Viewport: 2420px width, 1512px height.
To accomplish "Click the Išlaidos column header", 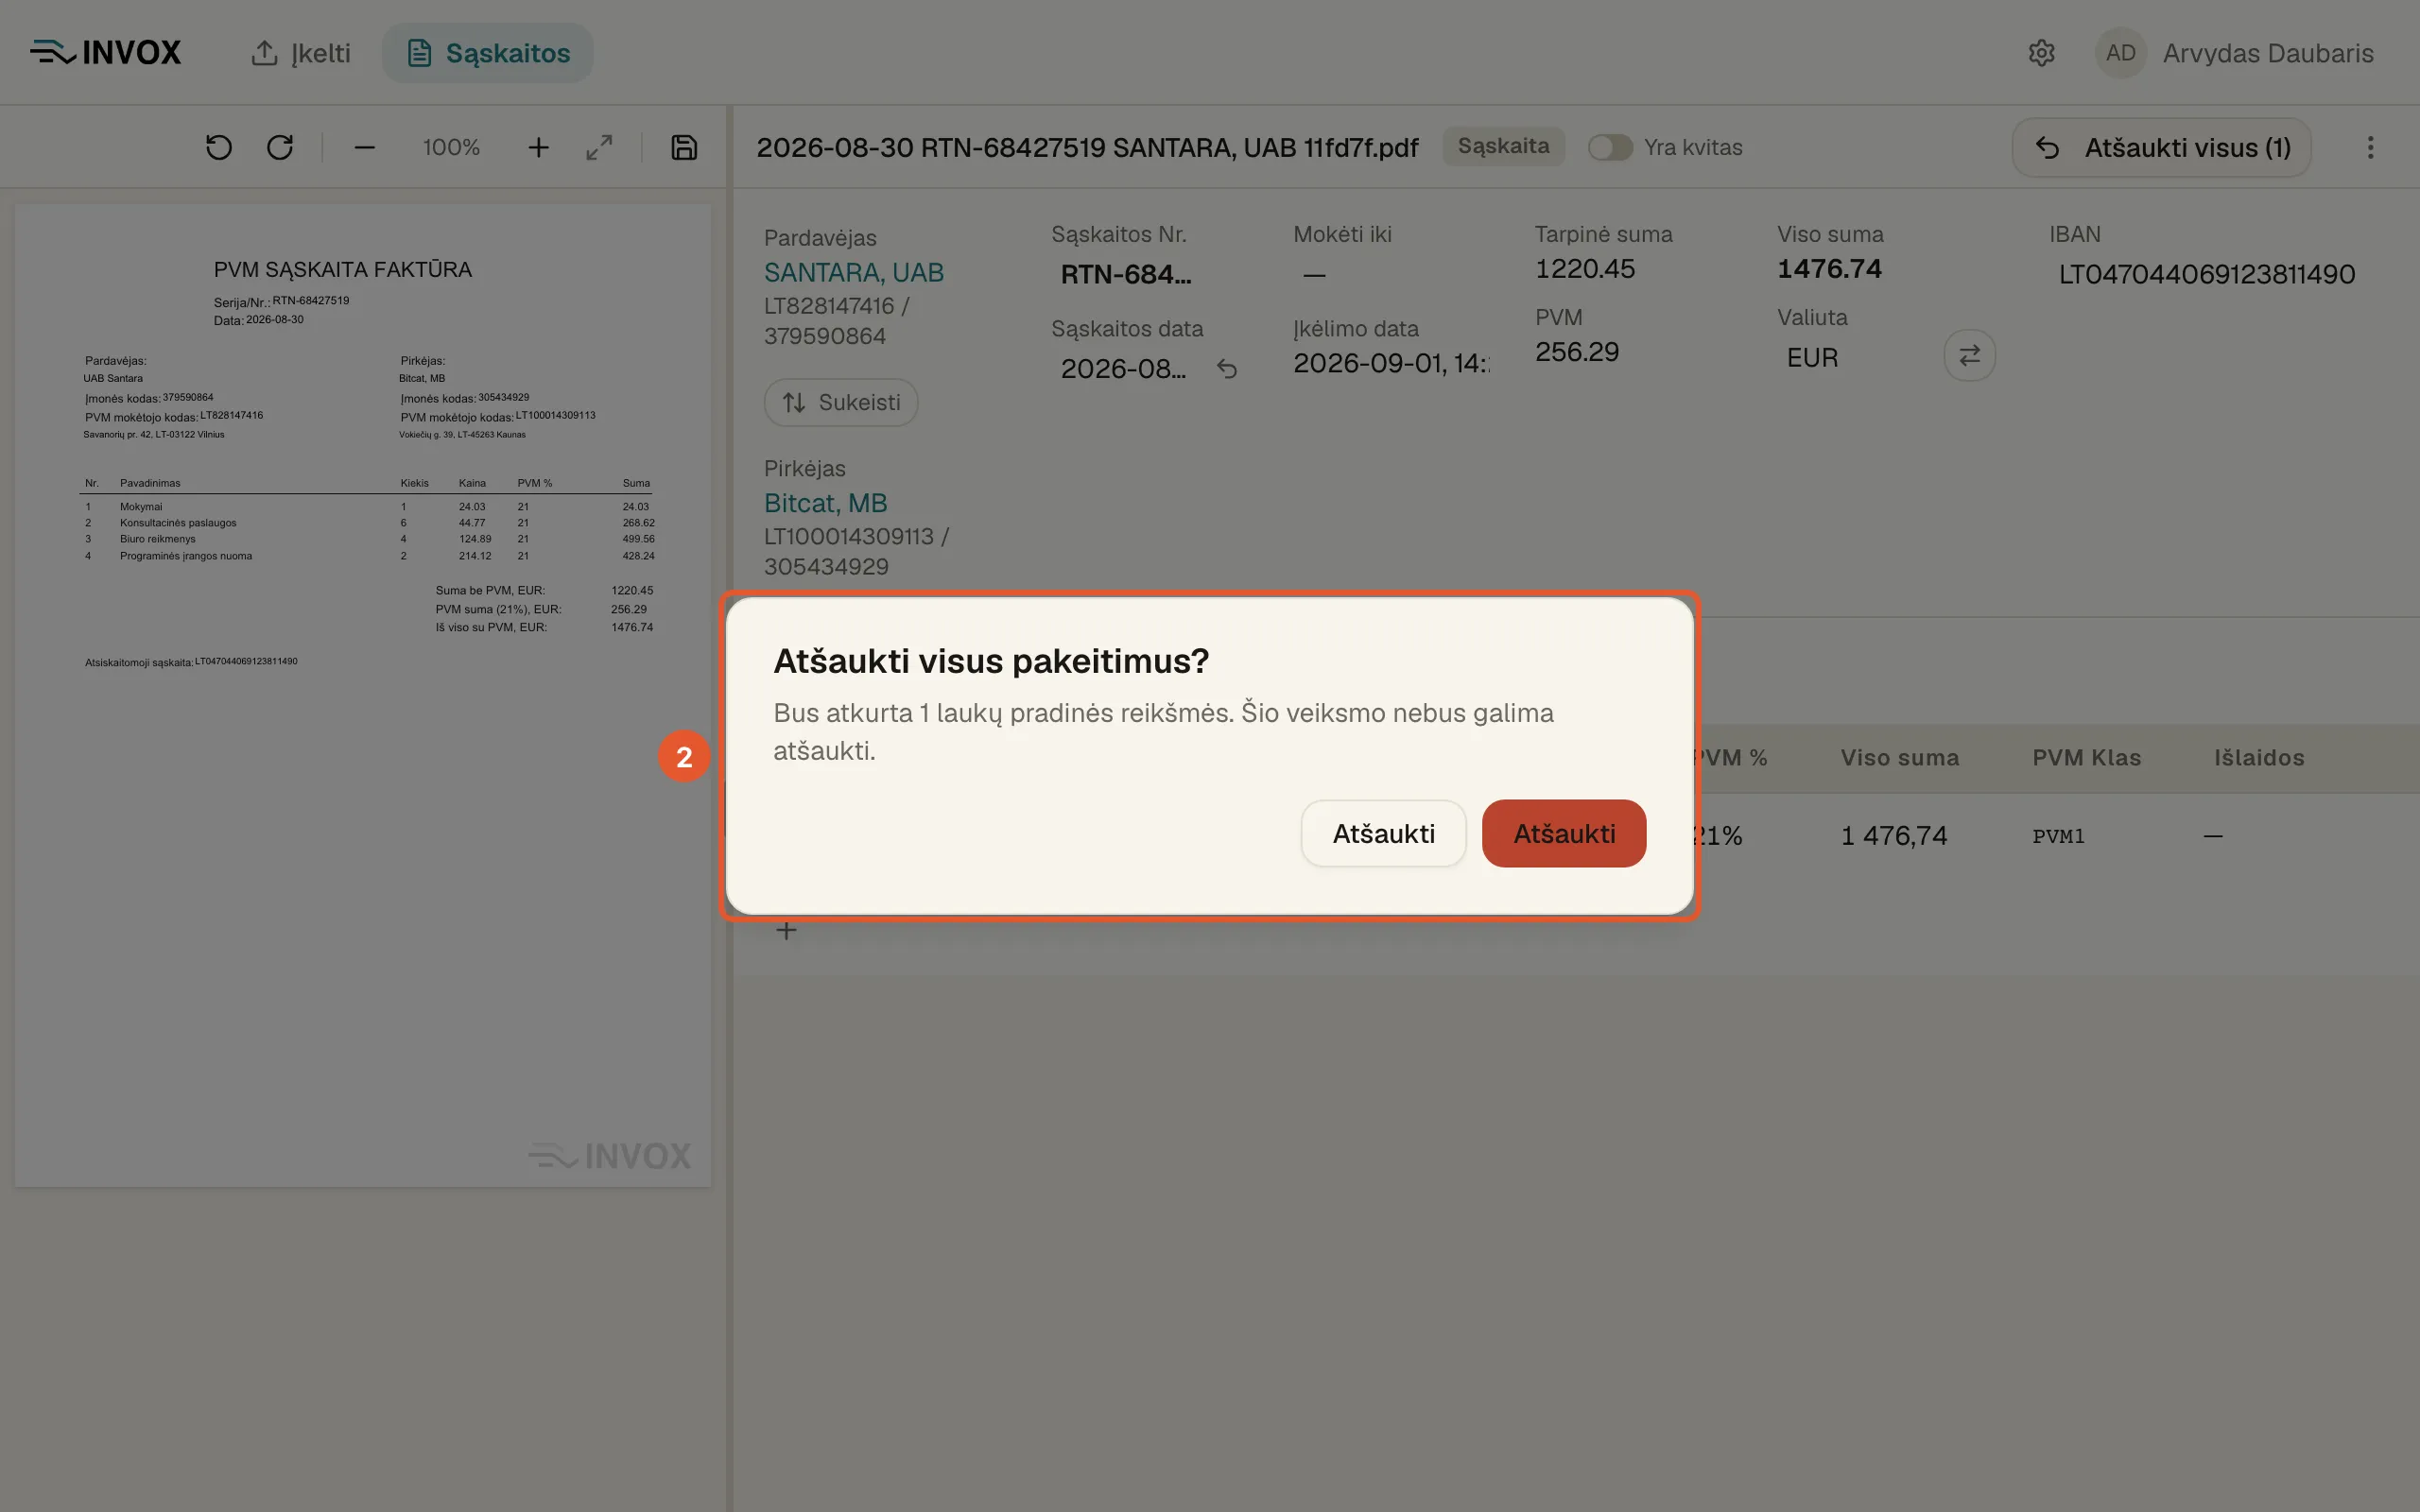I will point(2259,758).
